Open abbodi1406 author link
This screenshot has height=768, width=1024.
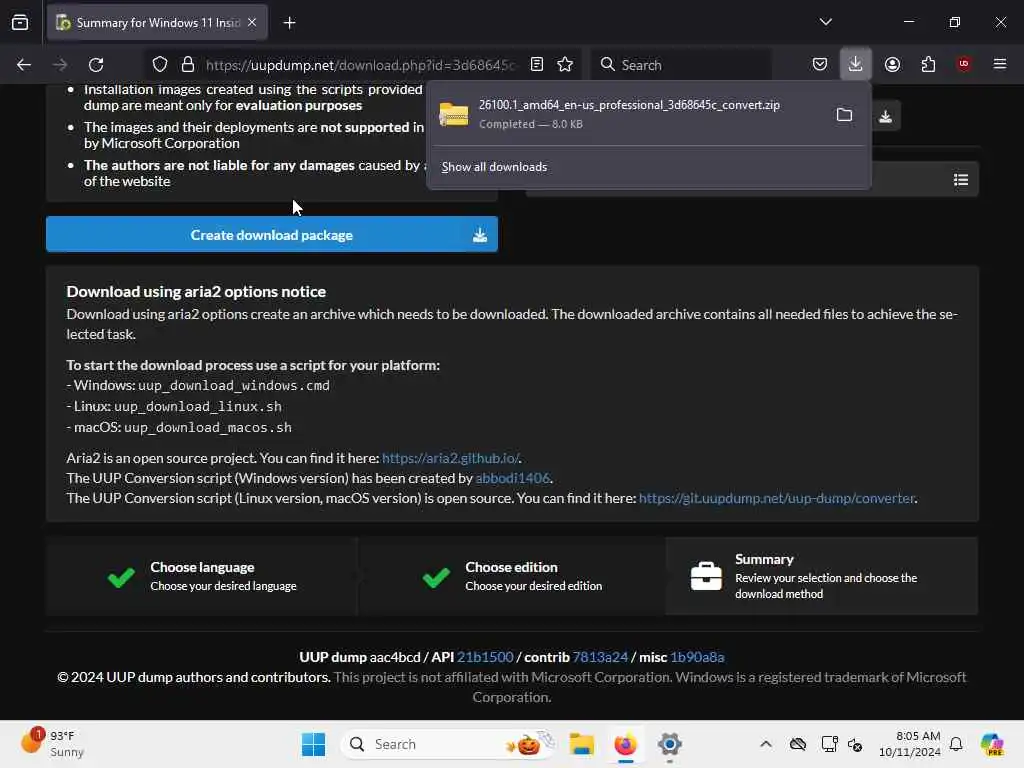513,478
